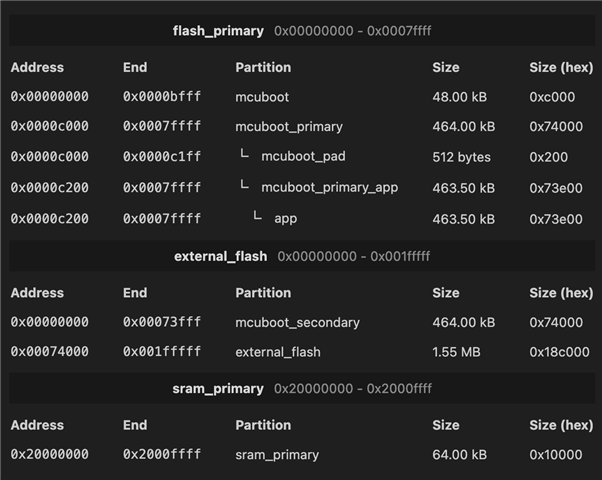Click Size (hex) header in sram_primary table
Image resolution: width=602 pixels, height=480 pixels.
point(561,425)
